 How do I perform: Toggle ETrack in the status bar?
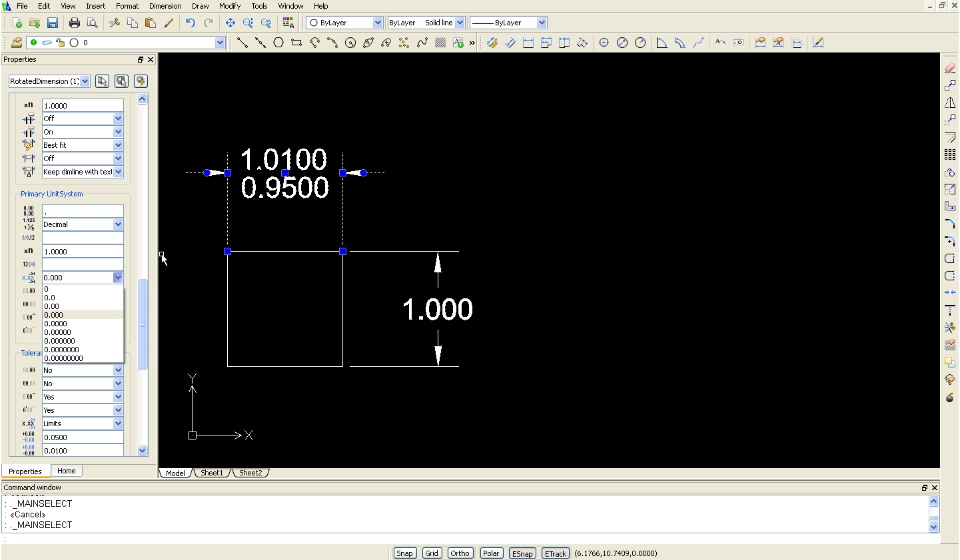(555, 553)
